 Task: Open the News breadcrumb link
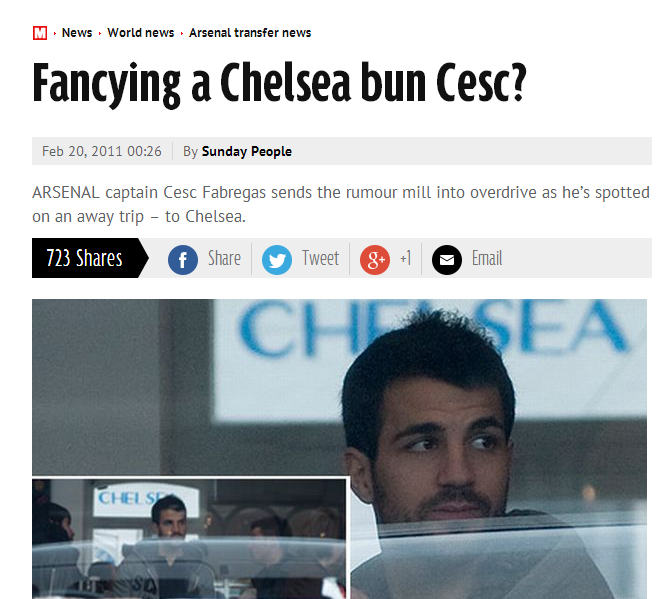click(77, 33)
